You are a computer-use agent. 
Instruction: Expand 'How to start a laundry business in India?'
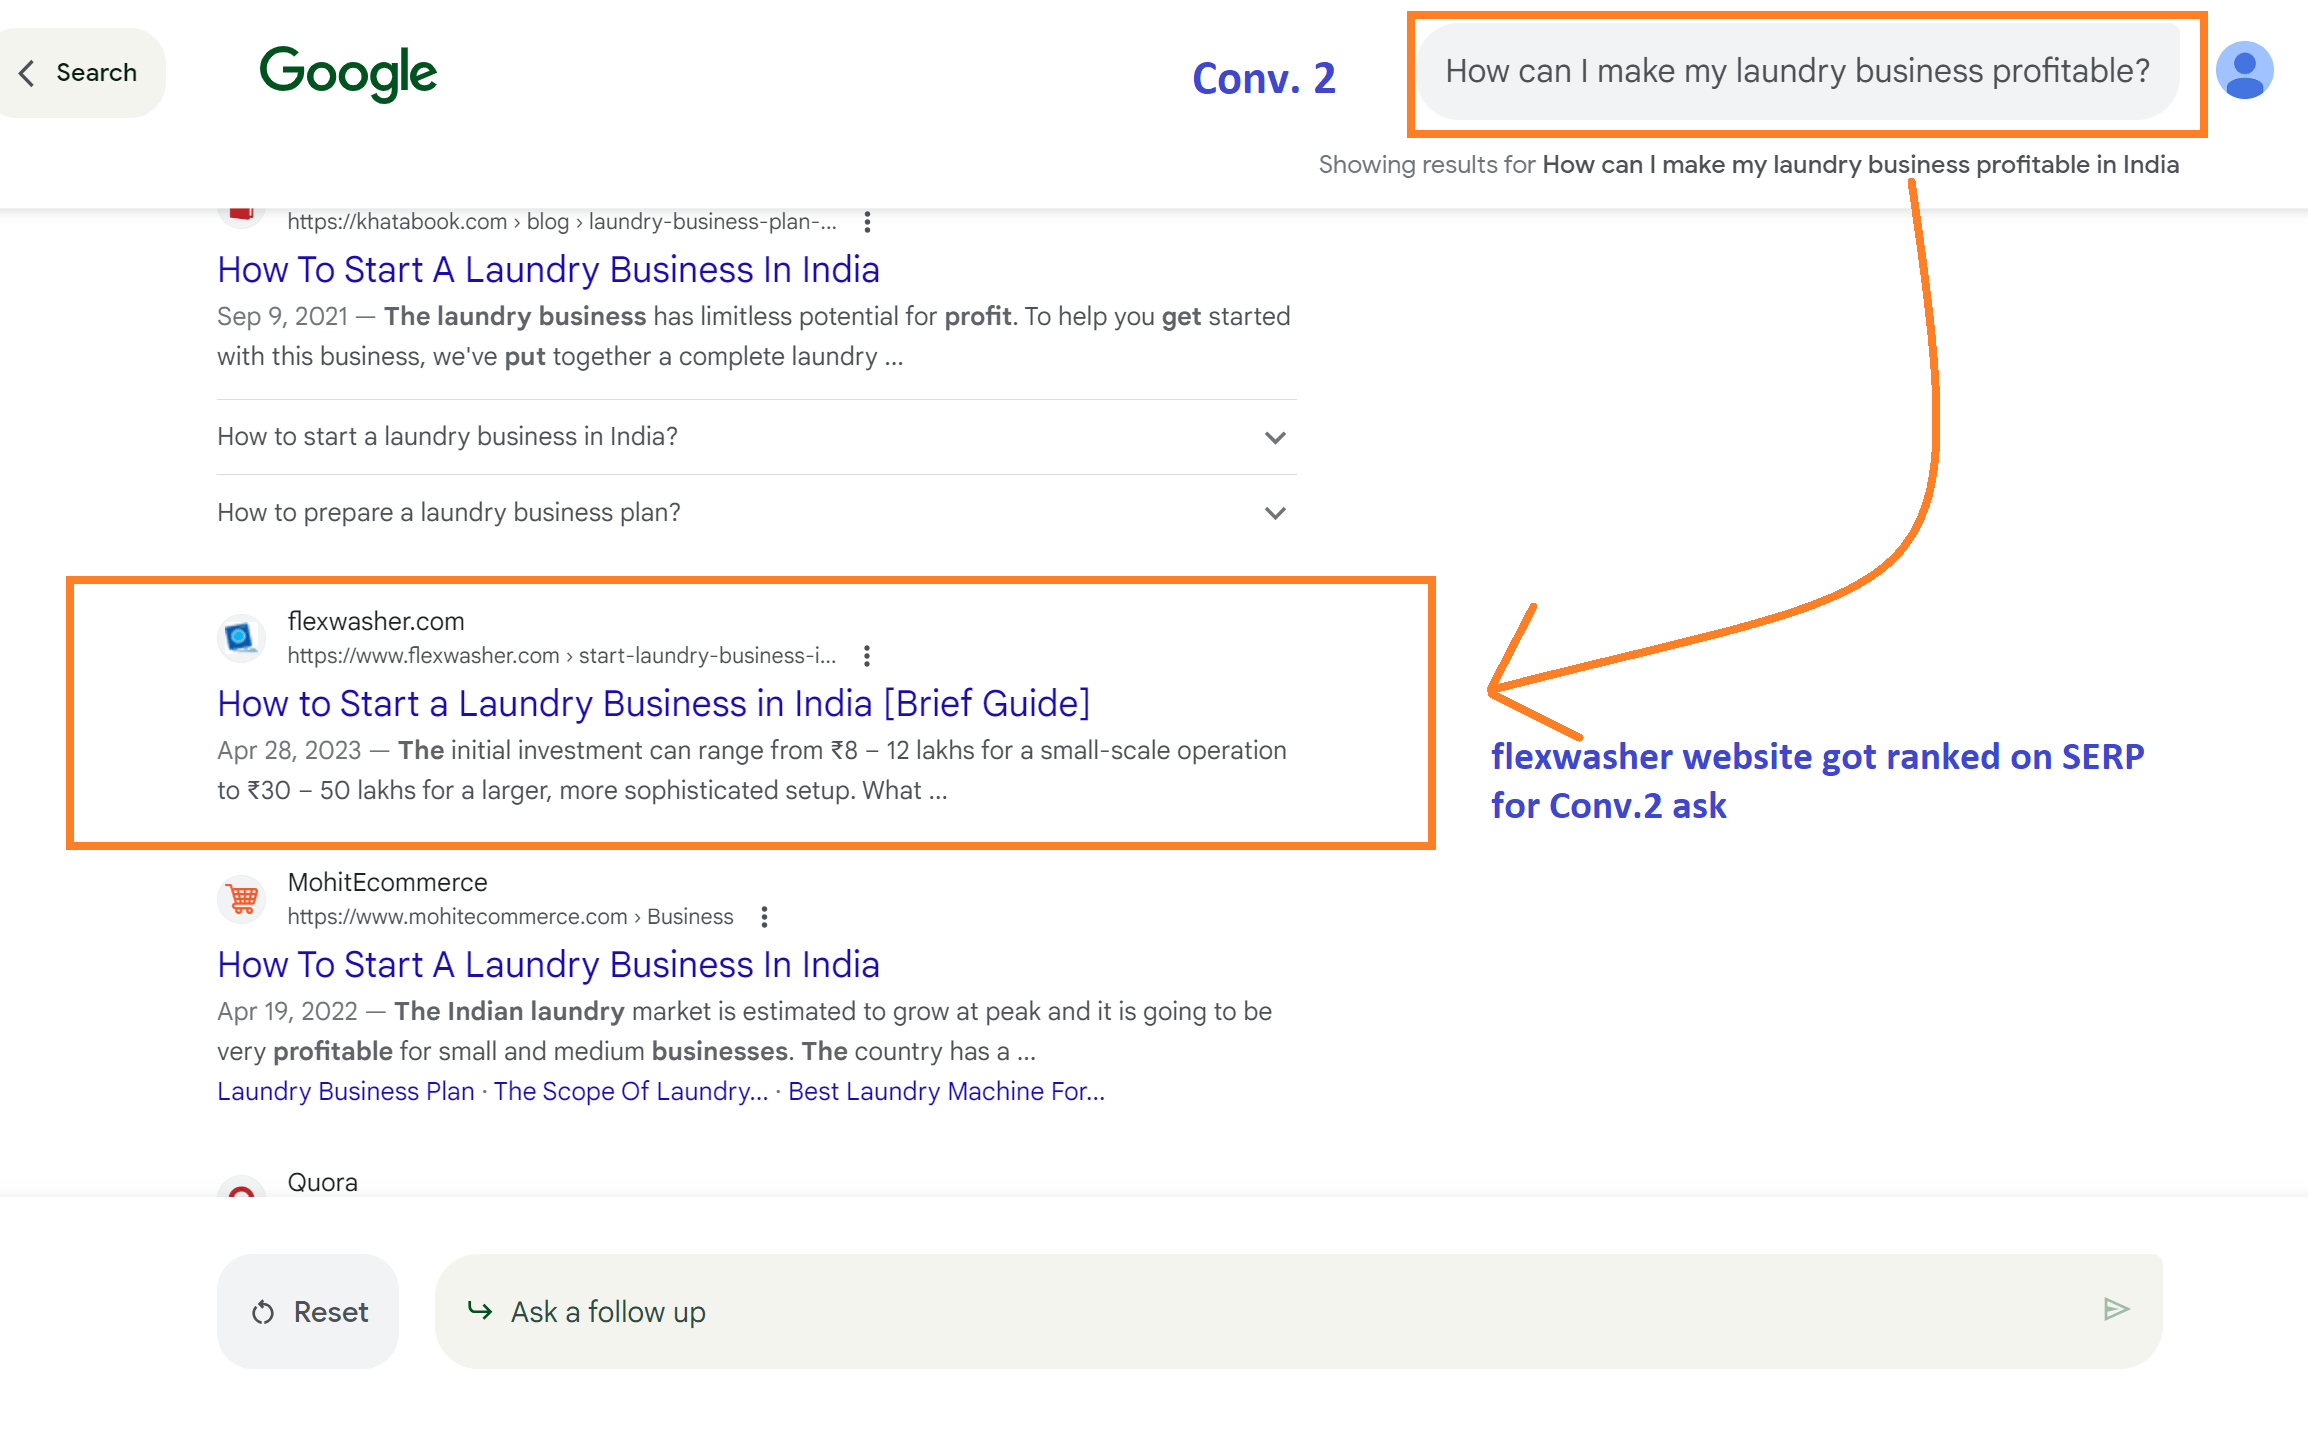click(1274, 438)
